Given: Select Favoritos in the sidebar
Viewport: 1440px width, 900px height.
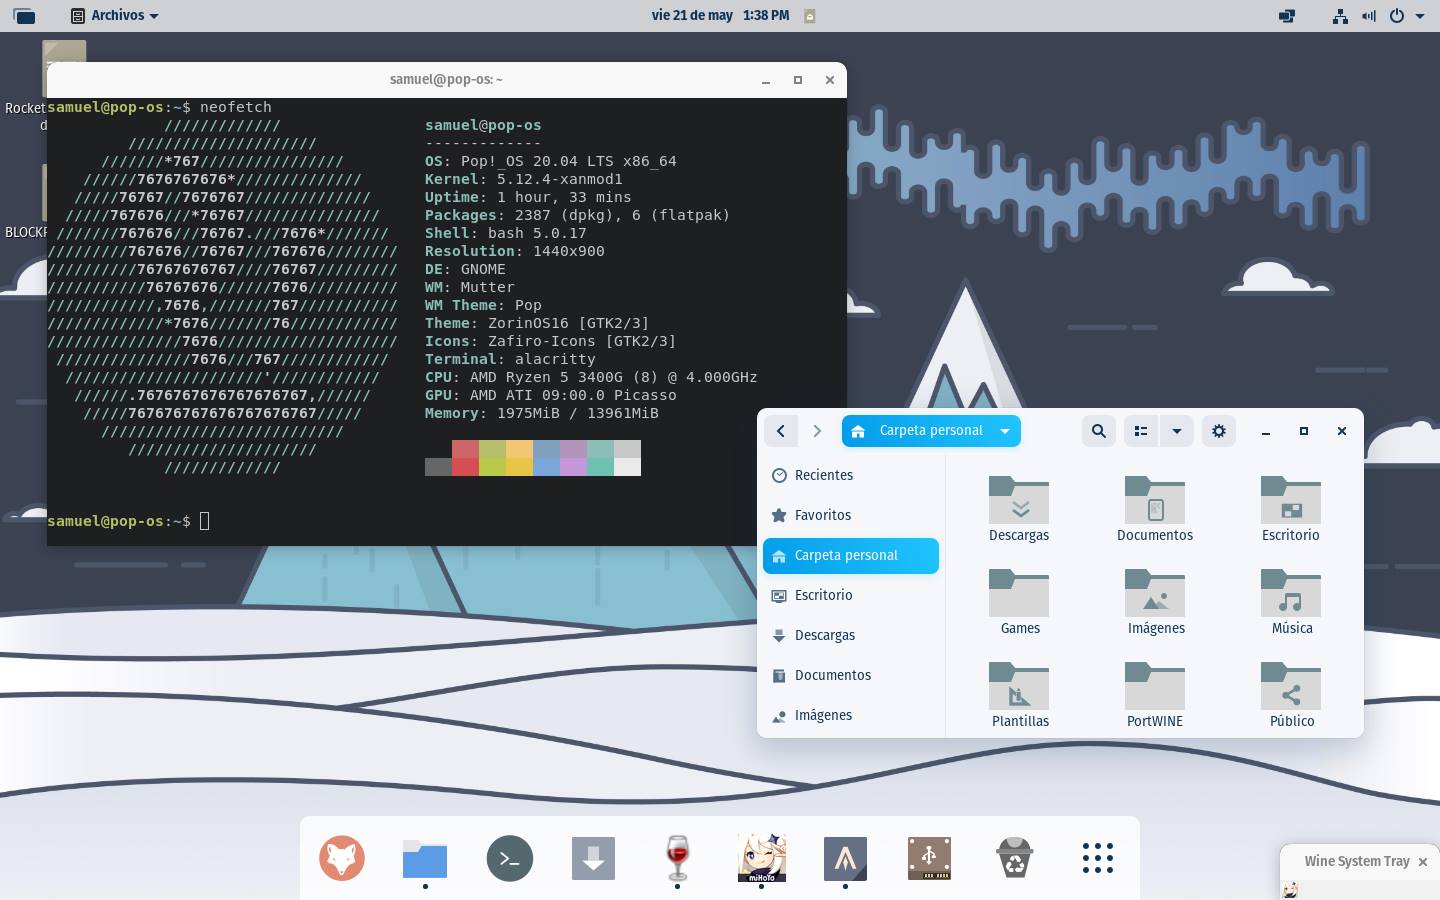Looking at the screenshot, I should pos(822,515).
